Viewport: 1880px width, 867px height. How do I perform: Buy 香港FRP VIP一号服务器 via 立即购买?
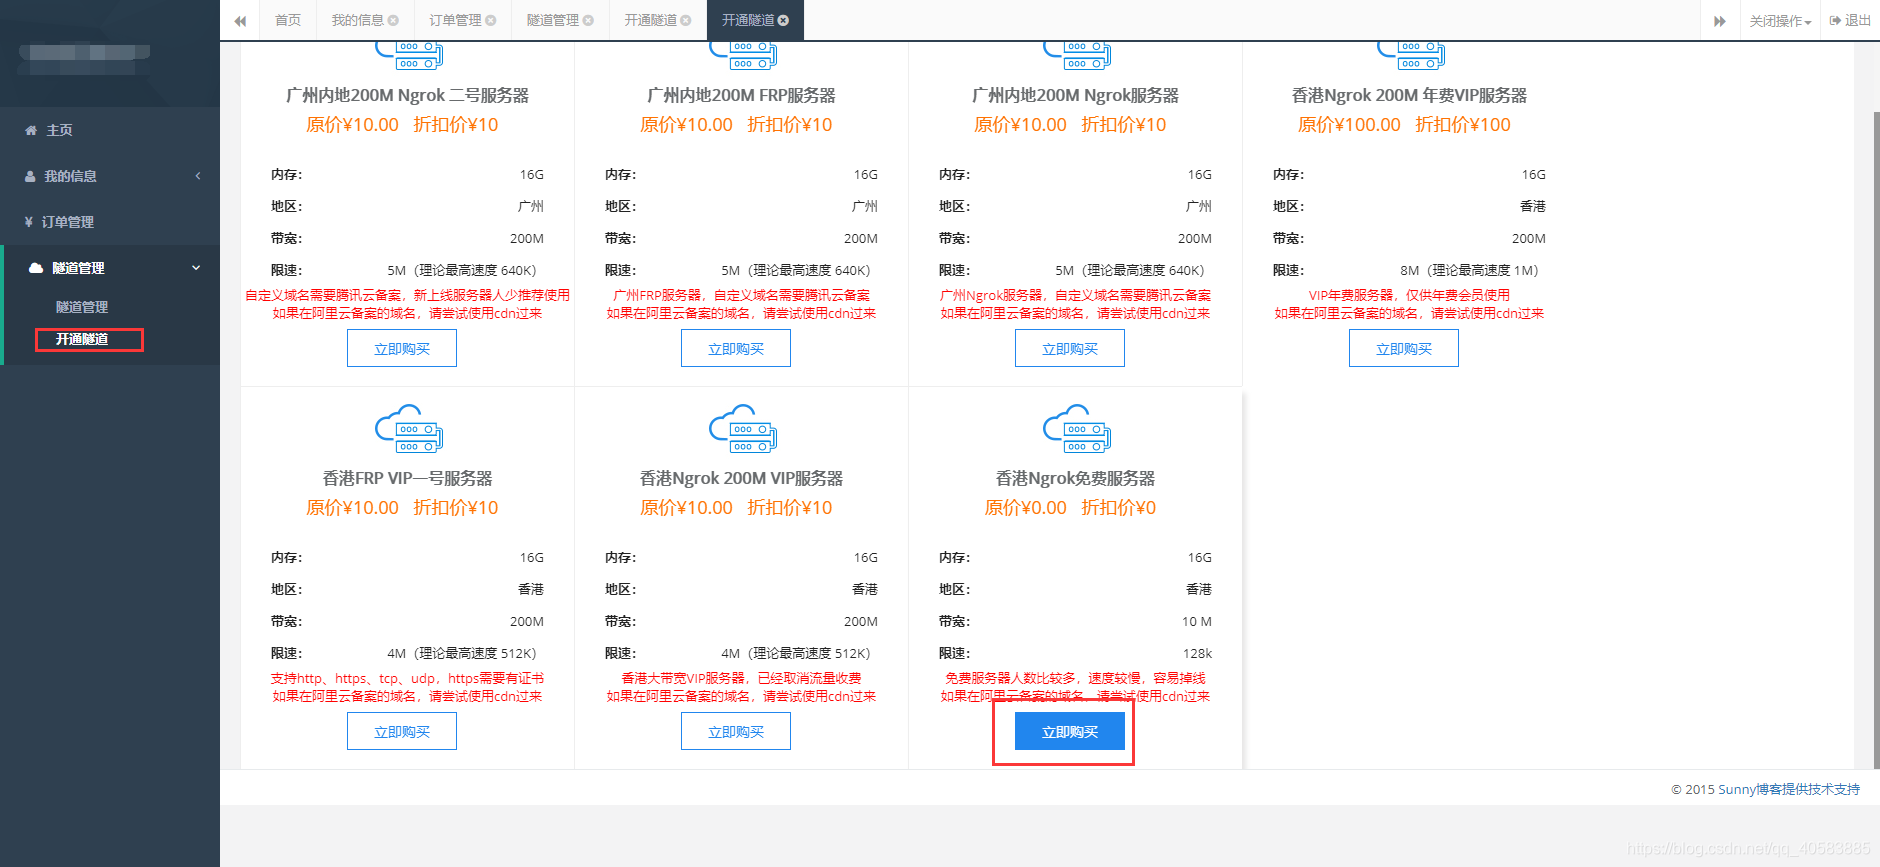pos(402,732)
